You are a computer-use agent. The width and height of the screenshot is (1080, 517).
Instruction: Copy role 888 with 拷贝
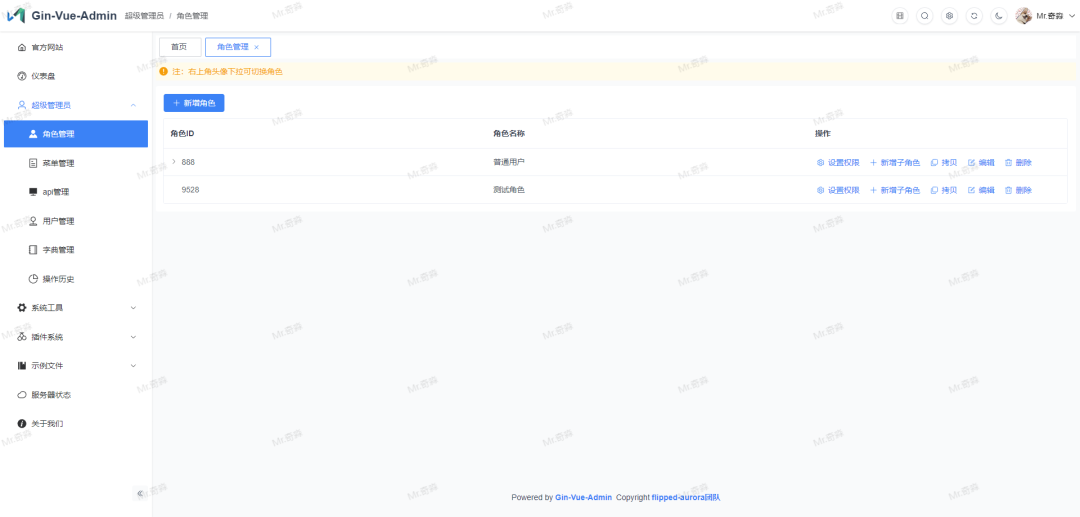(x=944, y=162)
